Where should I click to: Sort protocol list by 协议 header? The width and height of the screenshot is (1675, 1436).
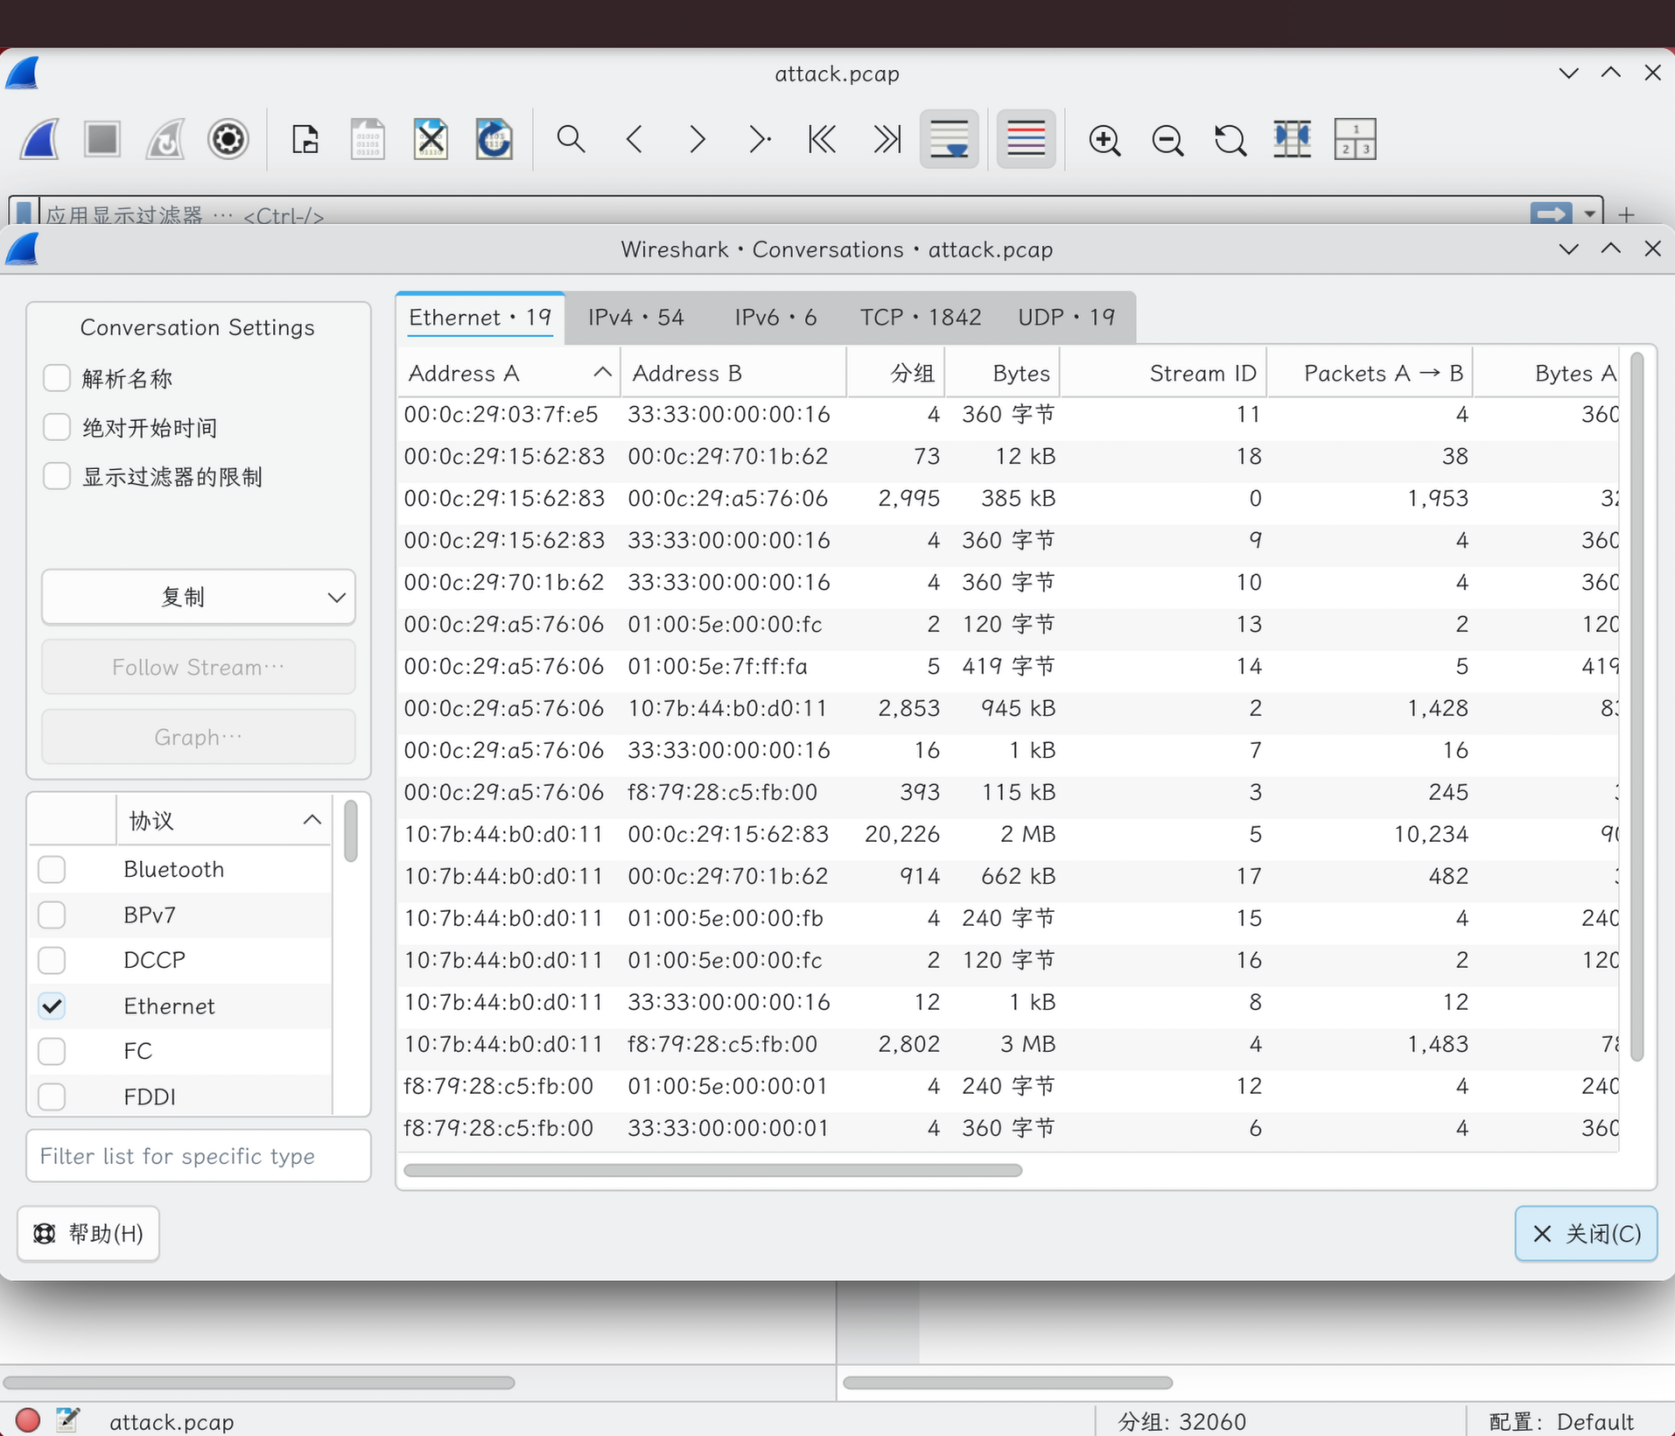tap(224, 820)
